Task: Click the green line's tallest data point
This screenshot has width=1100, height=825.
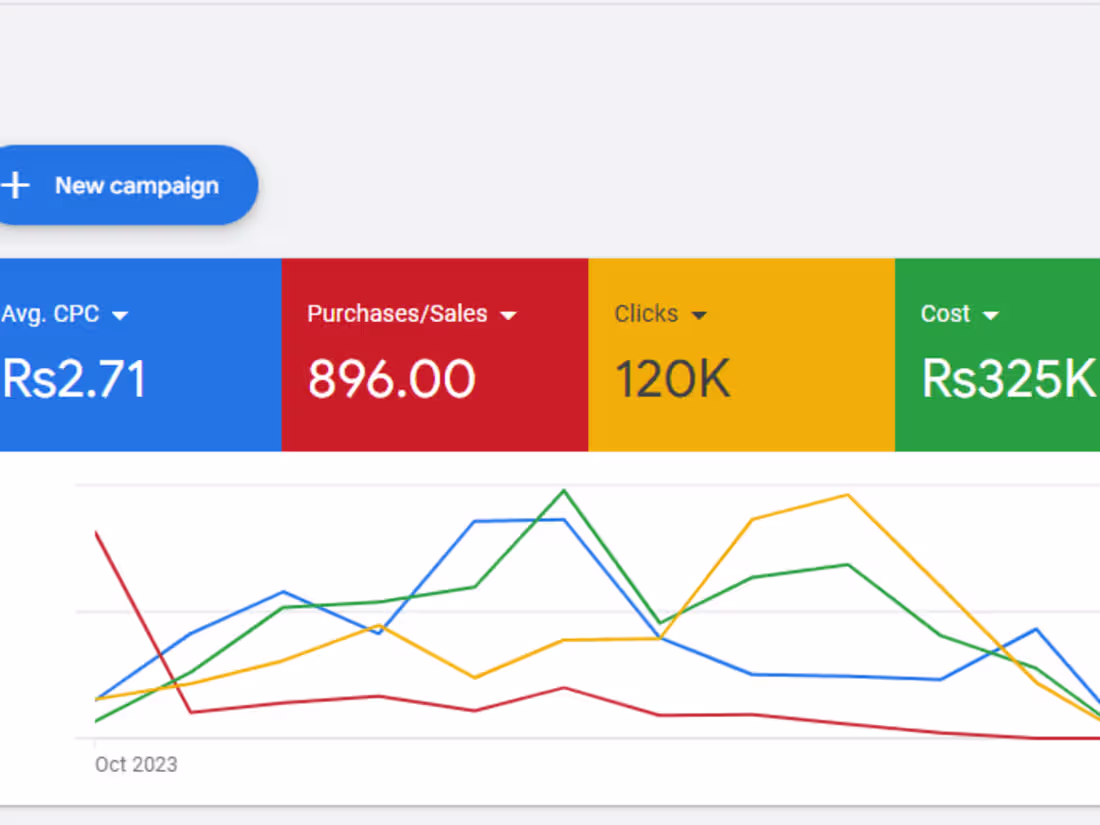Action: click(563, 491)
